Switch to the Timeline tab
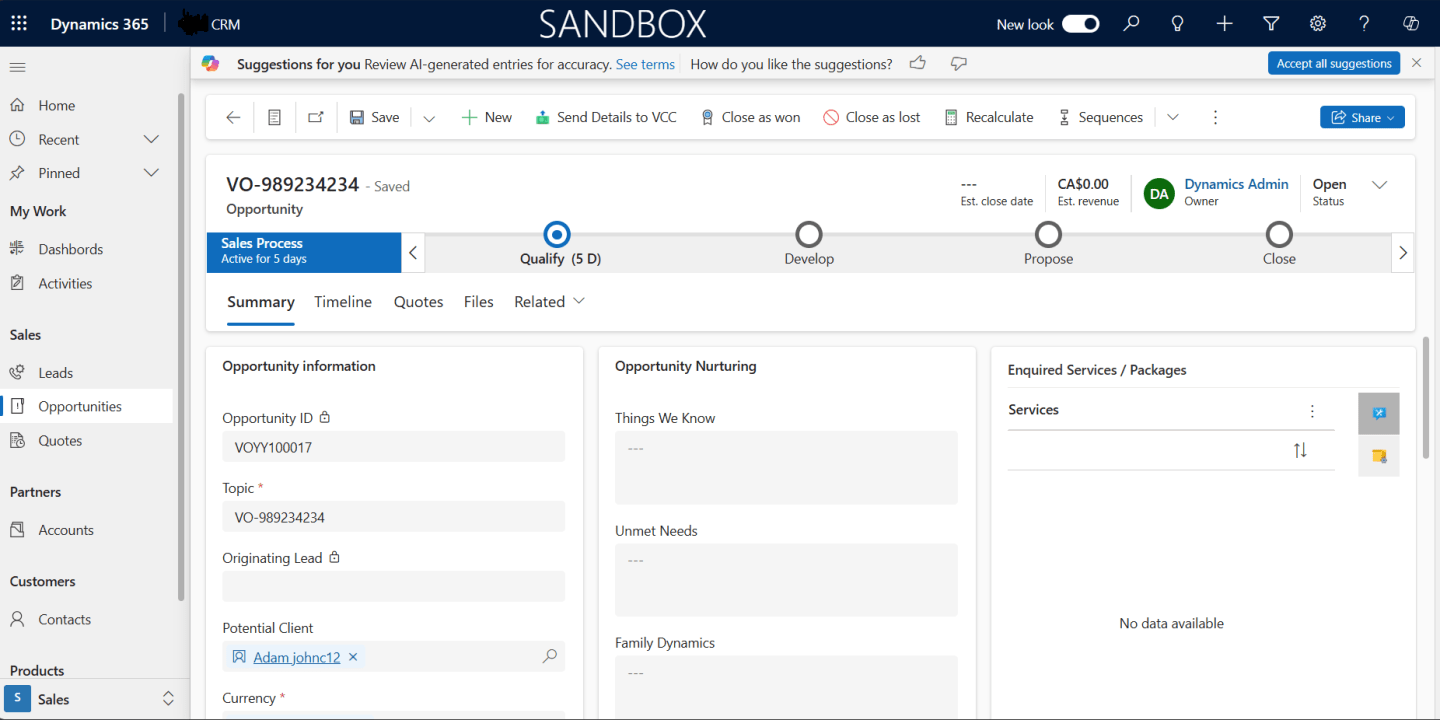This screenshot has width=1440, height=720. pyautogui.click(x=343, y=302)
